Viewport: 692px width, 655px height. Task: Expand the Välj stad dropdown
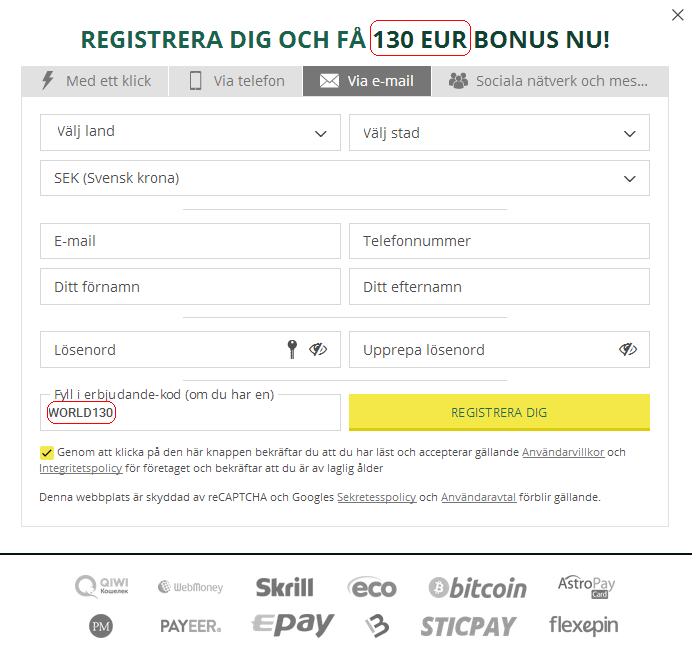click(499, 132)
